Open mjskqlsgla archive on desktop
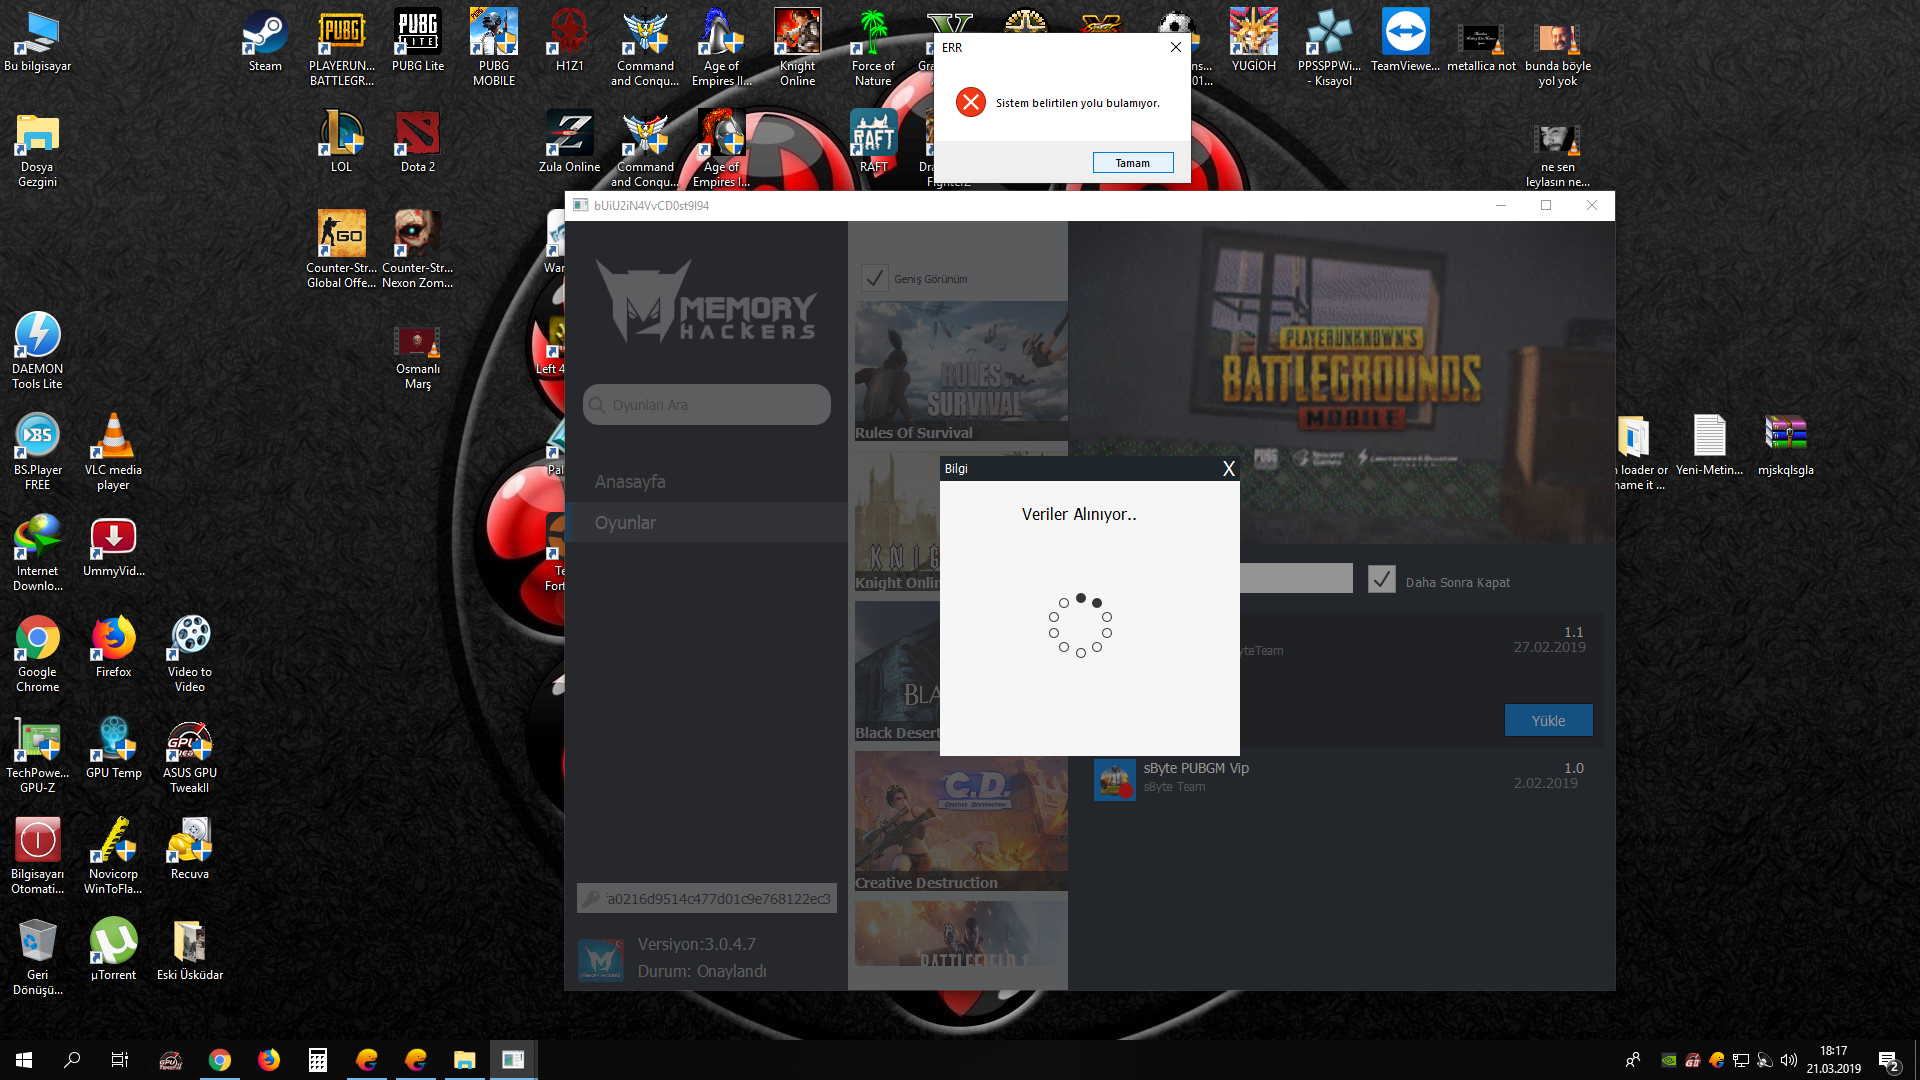This screenshot has width=1920, height=1080. click(x=1785, y=445)
